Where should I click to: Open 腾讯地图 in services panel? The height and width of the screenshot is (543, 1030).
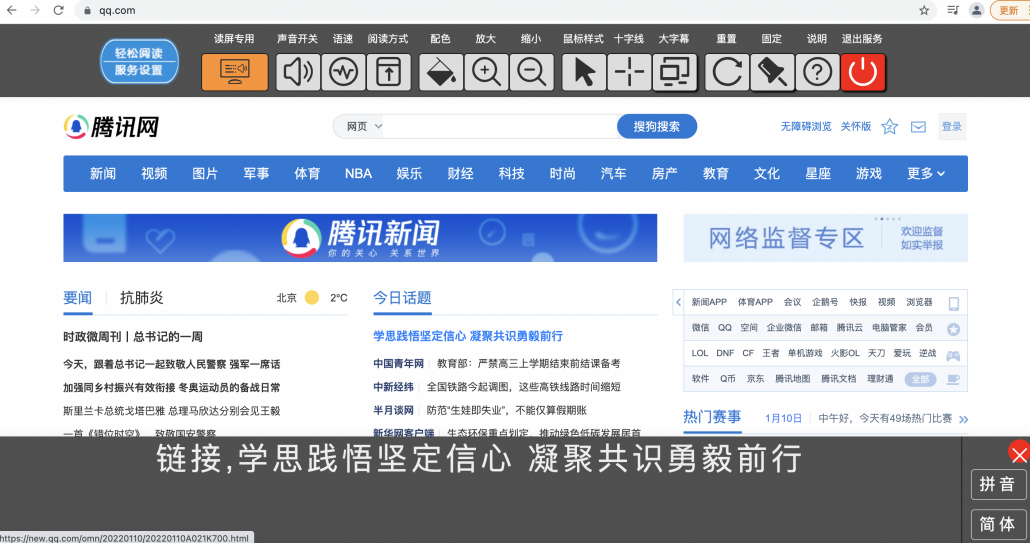tap(793, 379)
